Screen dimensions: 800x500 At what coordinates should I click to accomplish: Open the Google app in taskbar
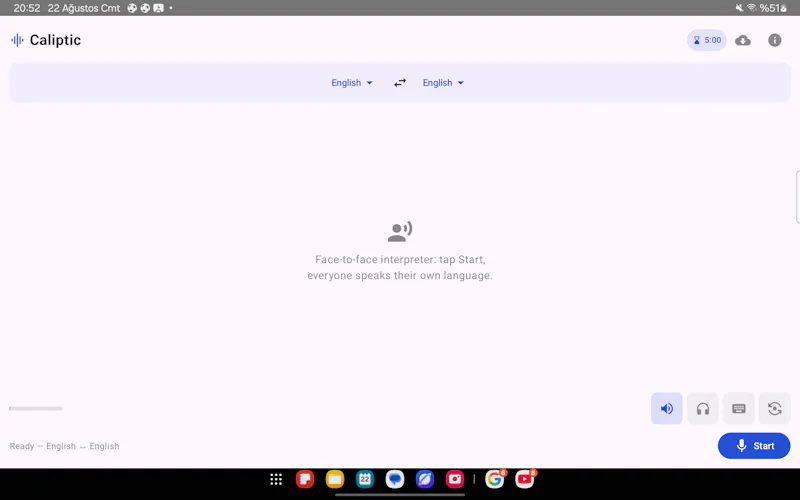click(x=494, y=479)
